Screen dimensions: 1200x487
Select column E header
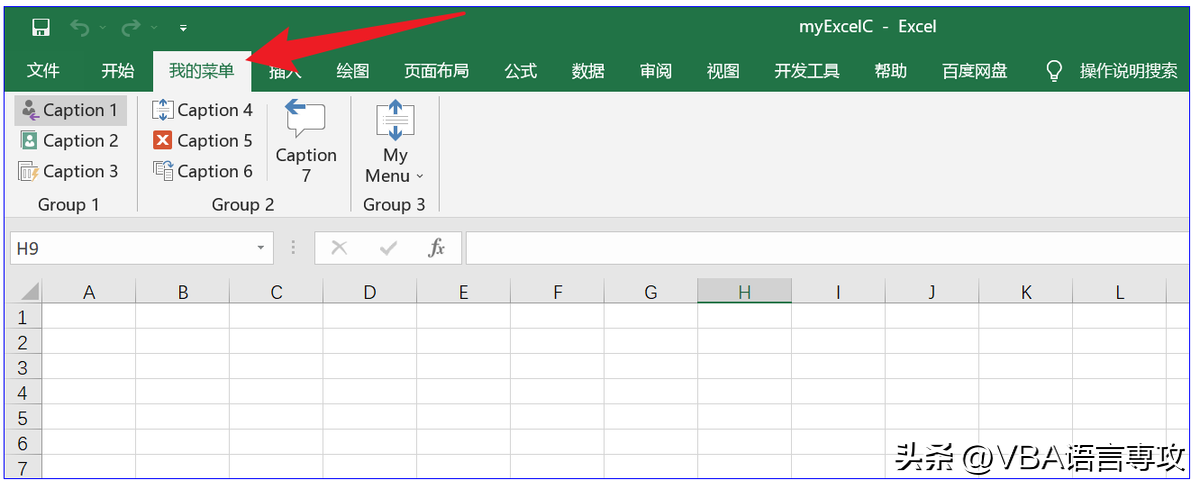464,292
